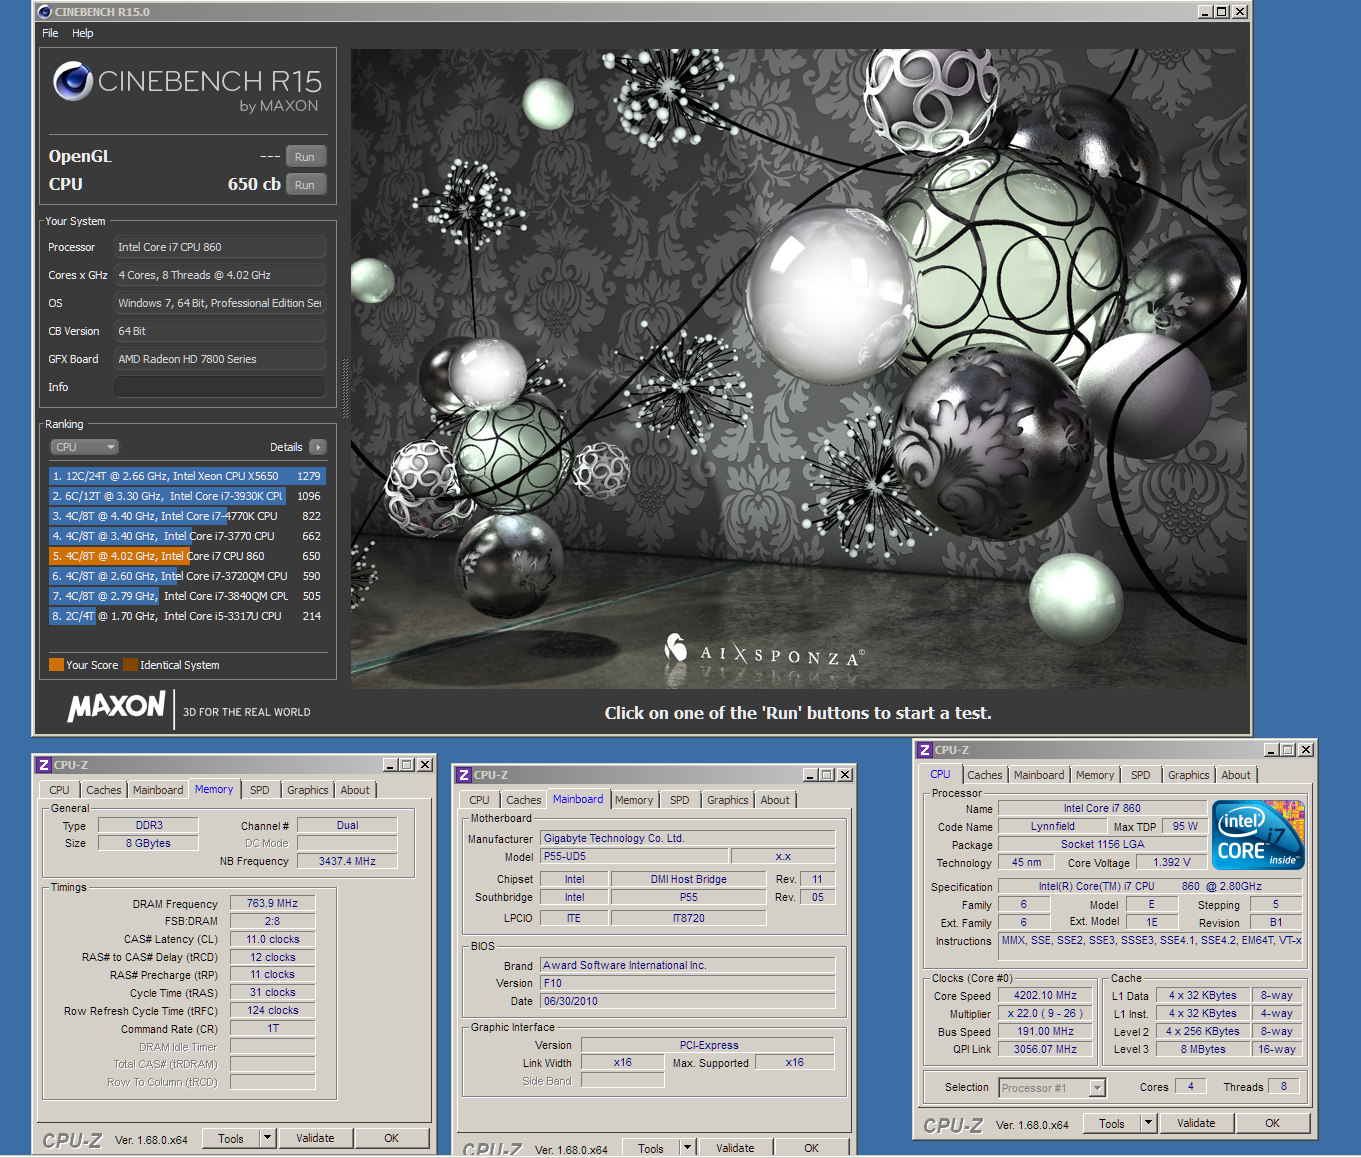The image size is (1361, 1158).
Task: Expand Tools dropdown arrow in CPU CPU-Z window
Action: [x=1148, y=1124]
